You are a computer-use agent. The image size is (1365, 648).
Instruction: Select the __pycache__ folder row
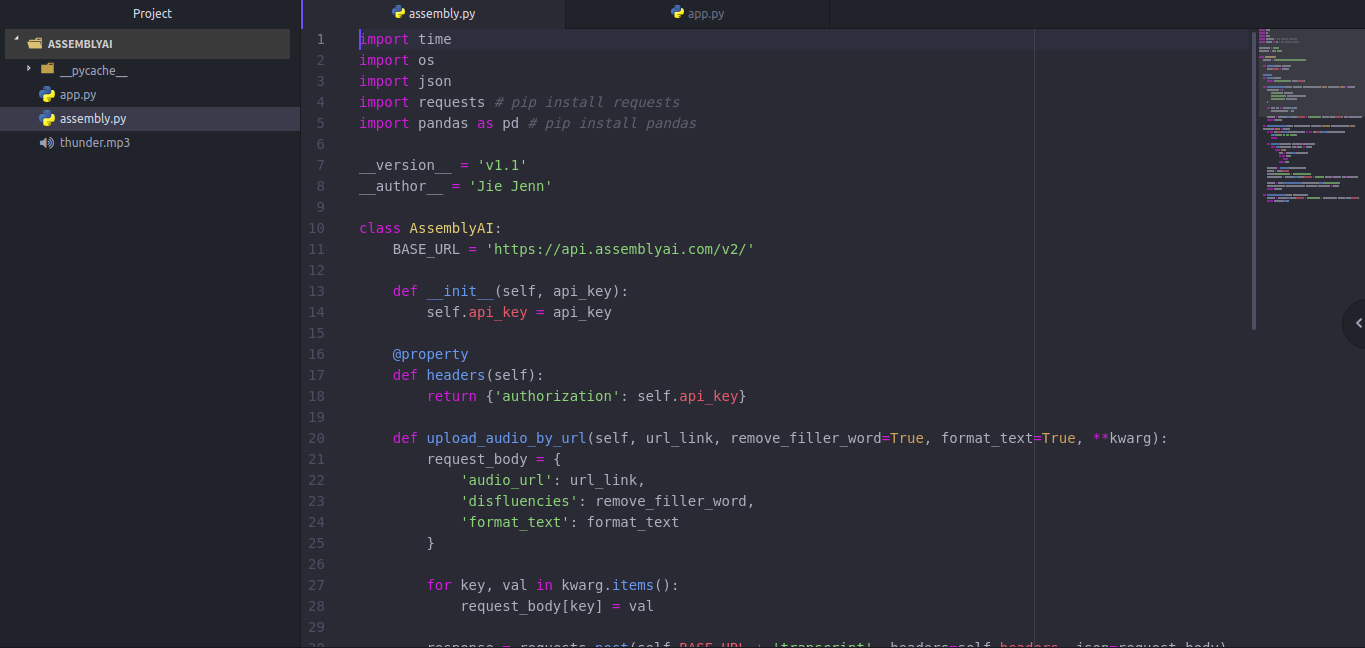point(150,70)
